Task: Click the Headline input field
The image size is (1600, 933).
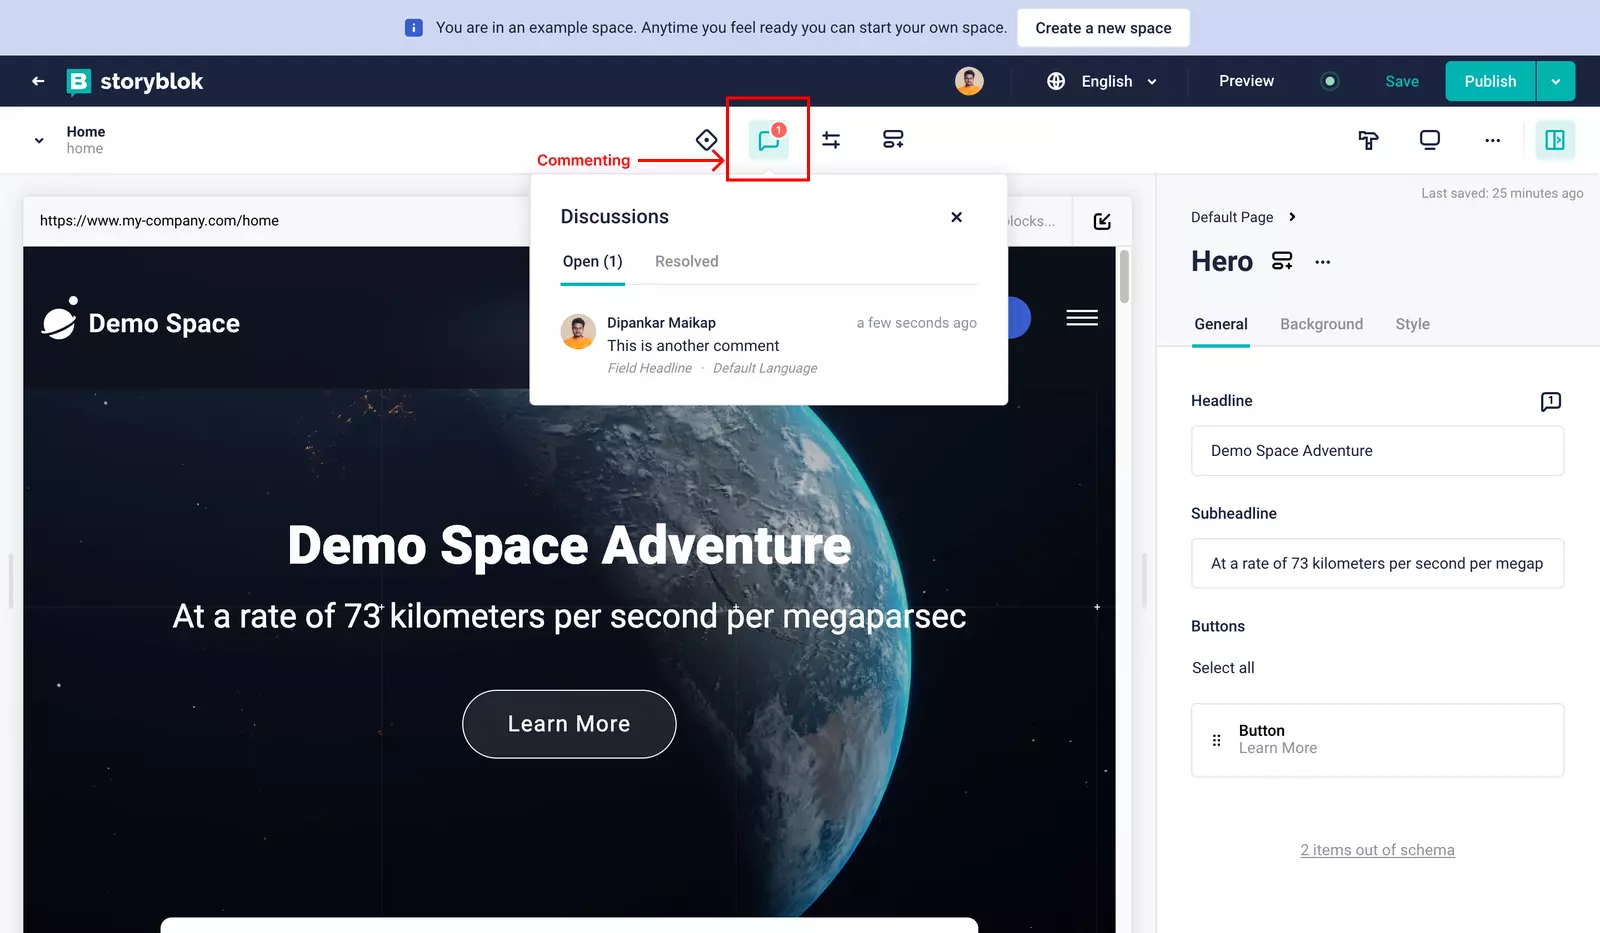Action: click(1377, 451)
